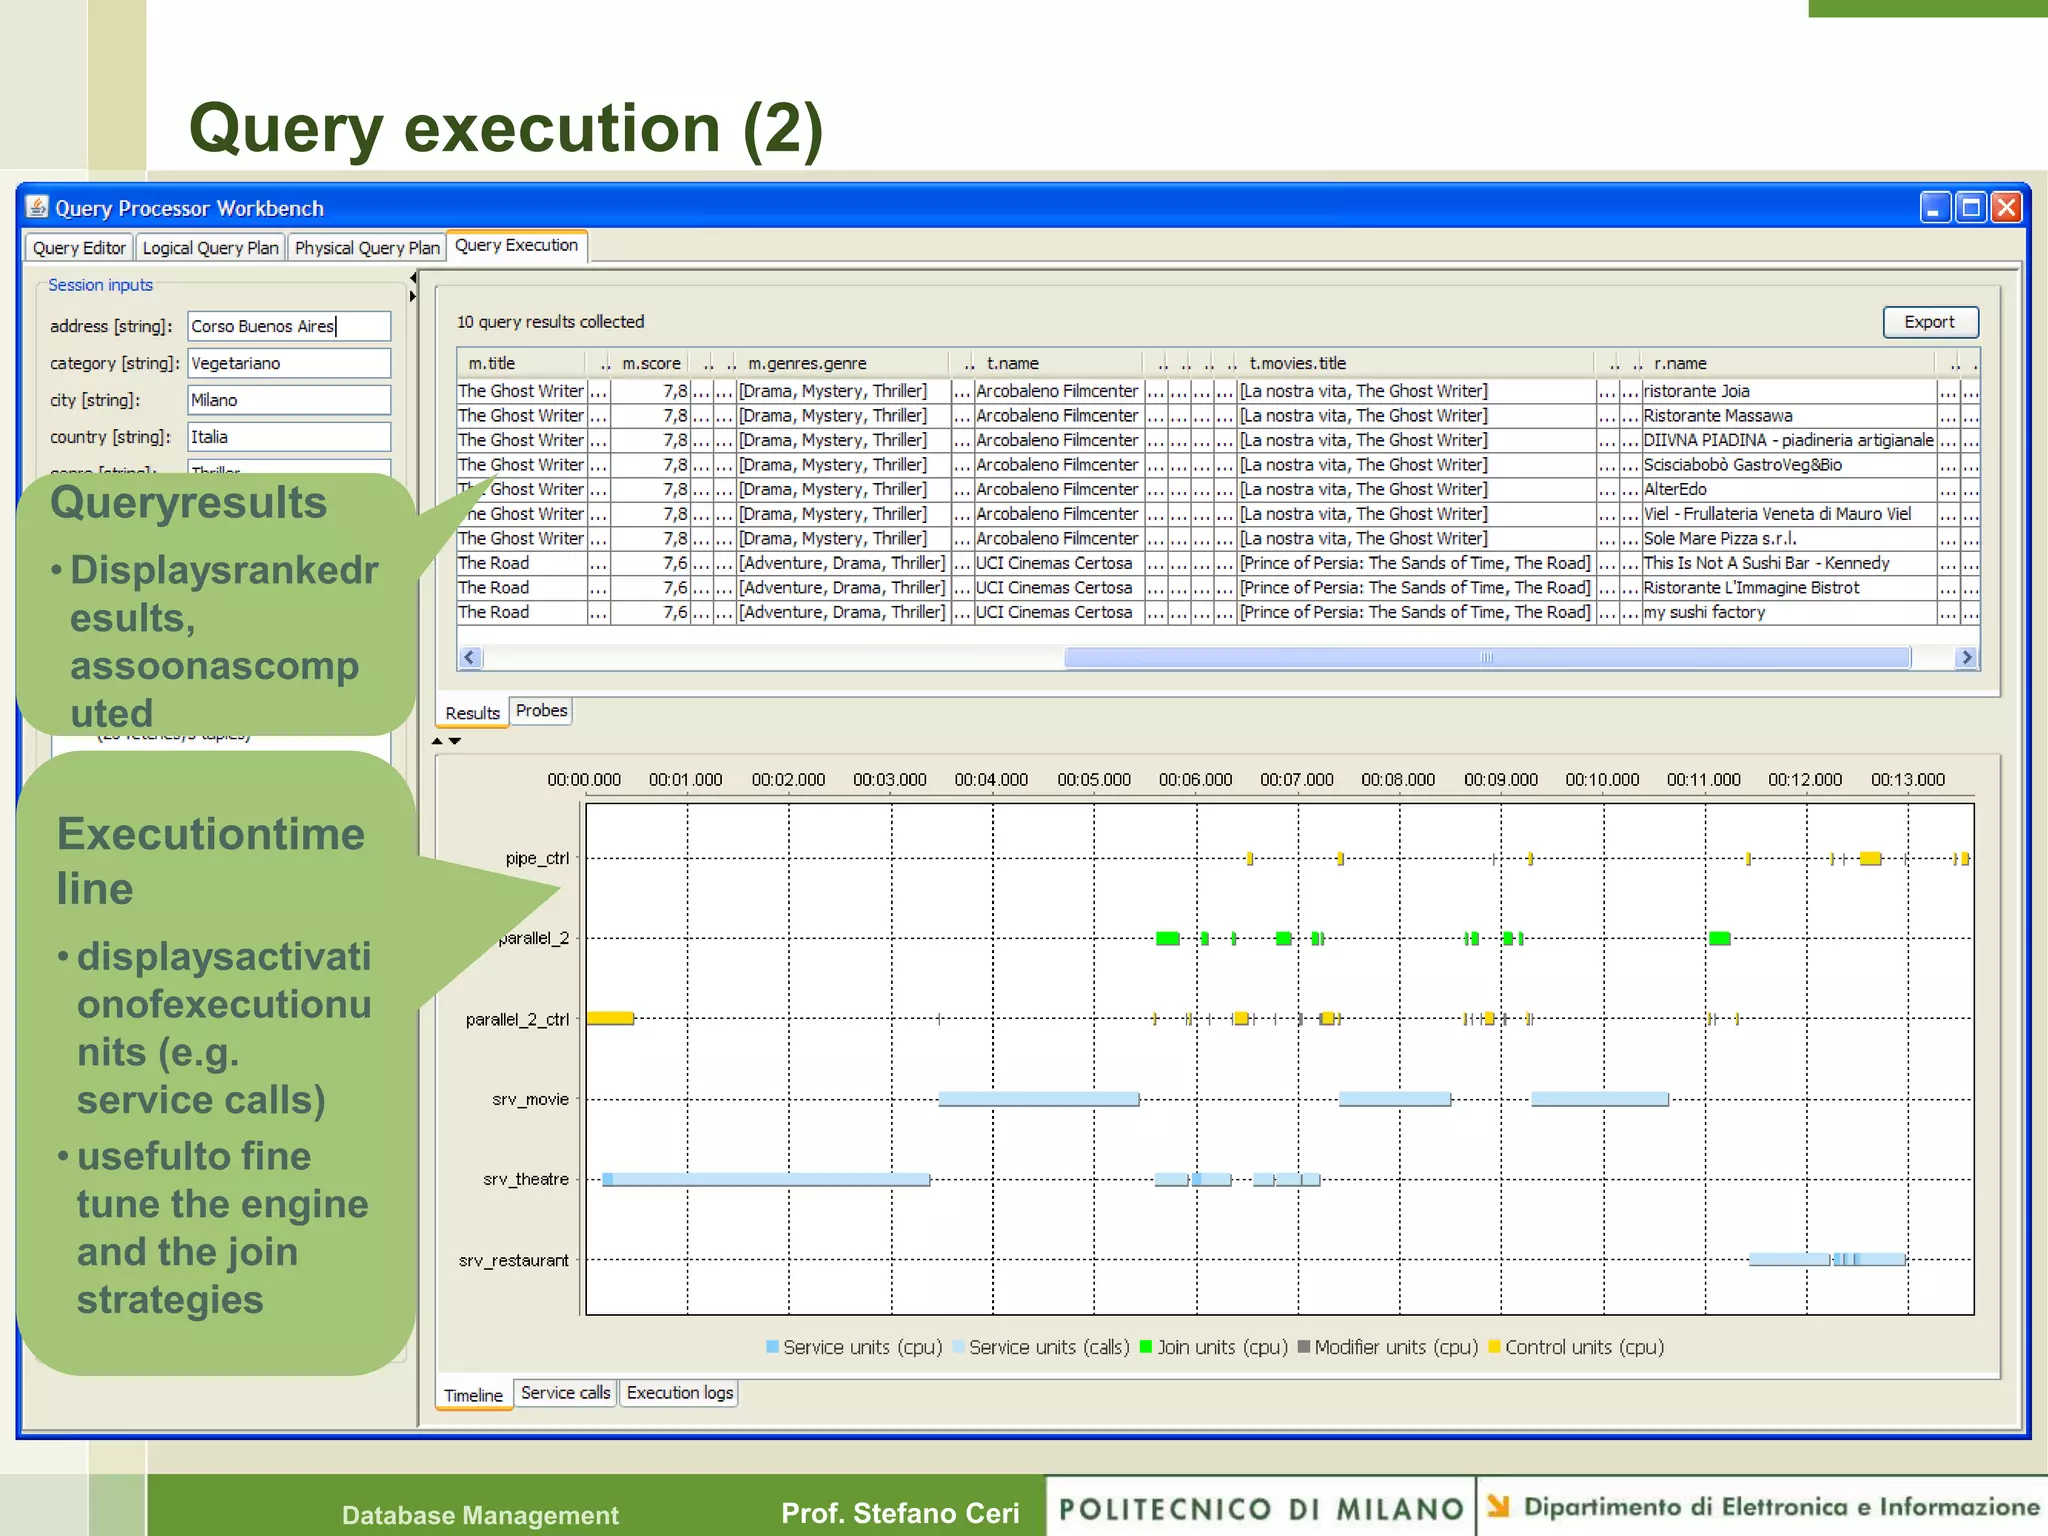Select Ristorante L'Immagine Bistrot cell

pos(1788,588)
